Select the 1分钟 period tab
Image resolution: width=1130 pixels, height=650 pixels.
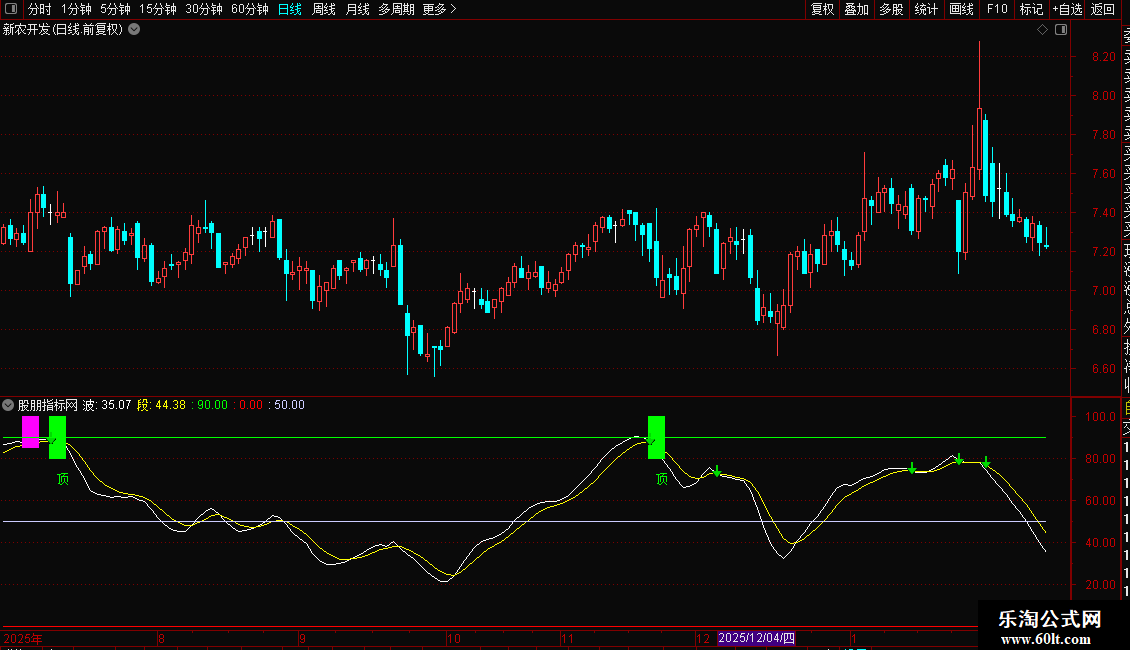[x=76, y=9]
